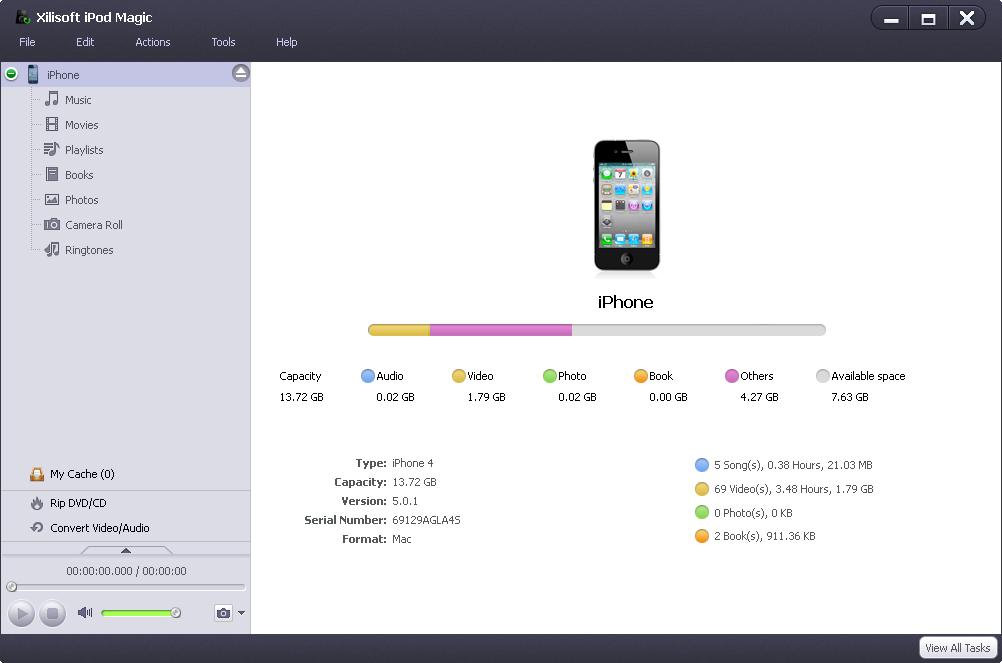Play the media in preview player

coord(21,614)
